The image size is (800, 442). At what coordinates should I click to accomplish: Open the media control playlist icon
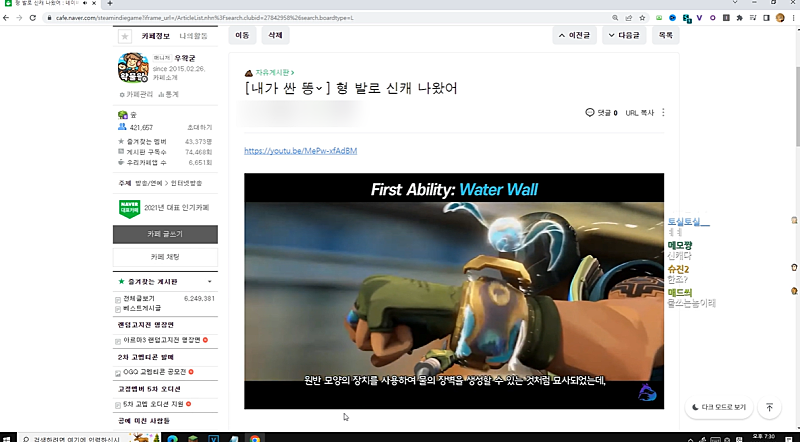(753, 18)
